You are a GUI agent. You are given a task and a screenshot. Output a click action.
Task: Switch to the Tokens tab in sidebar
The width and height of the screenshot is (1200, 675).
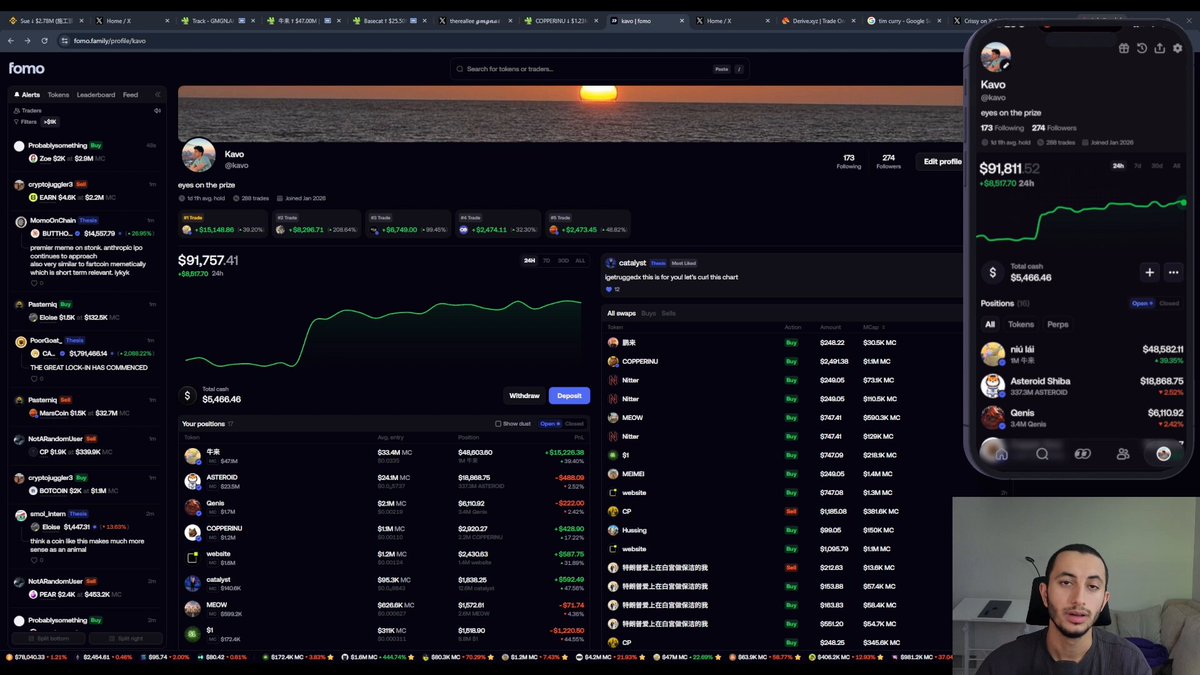pyautogui.click(x=58, y=95)
